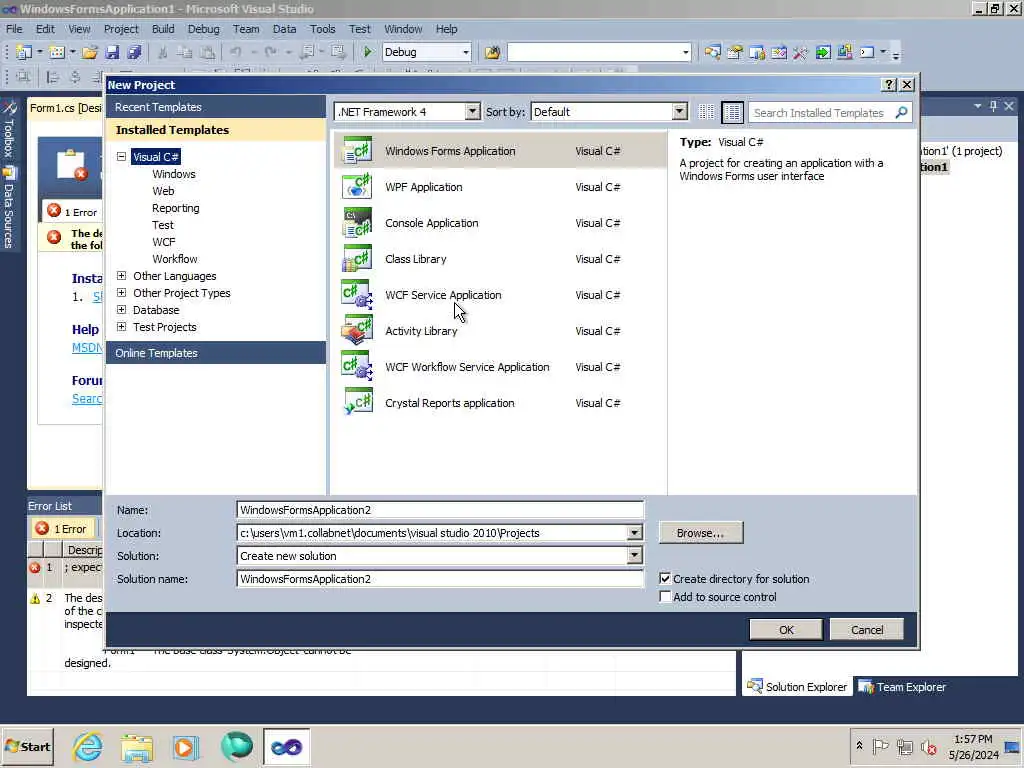Open the Location path dropdown
The height and width of the screenshot is (768, 1024).
(634, 533)
